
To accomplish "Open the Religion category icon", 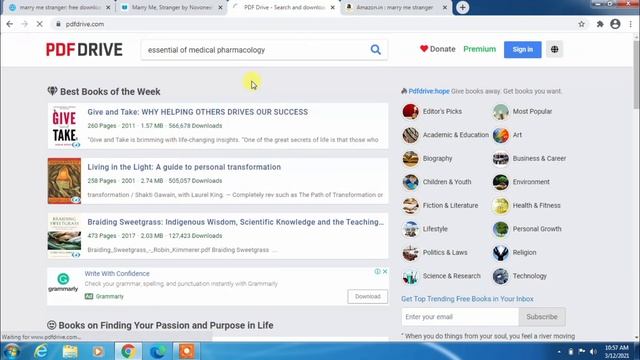I will [500, 253].
